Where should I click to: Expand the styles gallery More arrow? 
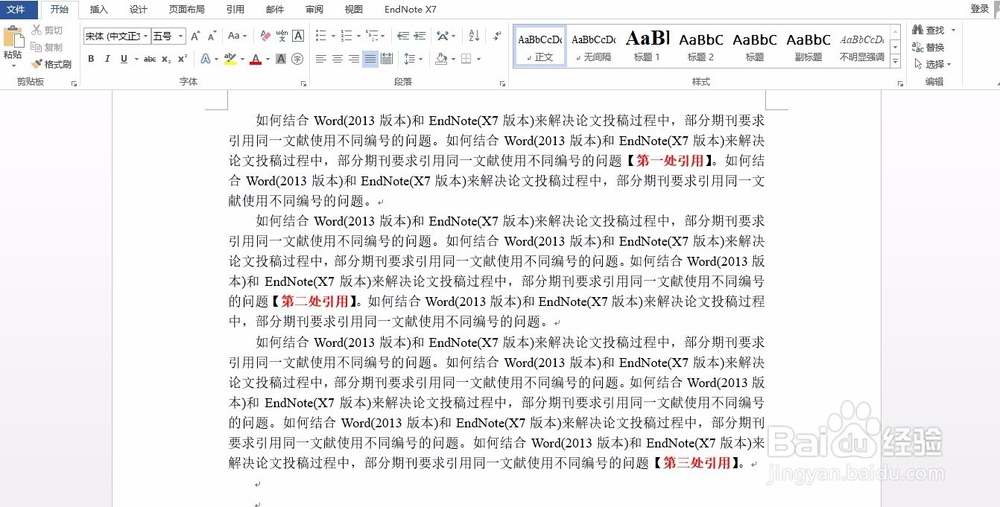point(895,62)
